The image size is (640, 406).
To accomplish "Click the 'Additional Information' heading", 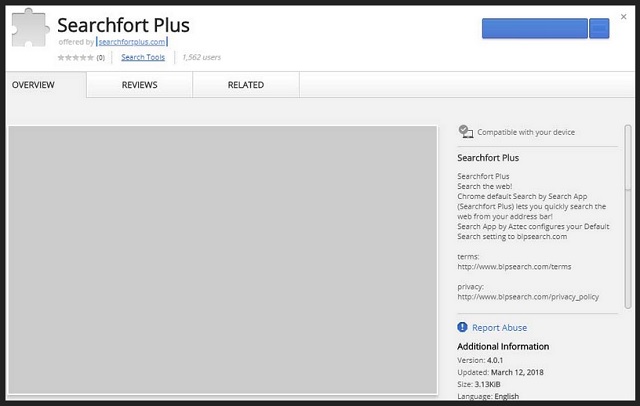I will [x=503, y=346].
